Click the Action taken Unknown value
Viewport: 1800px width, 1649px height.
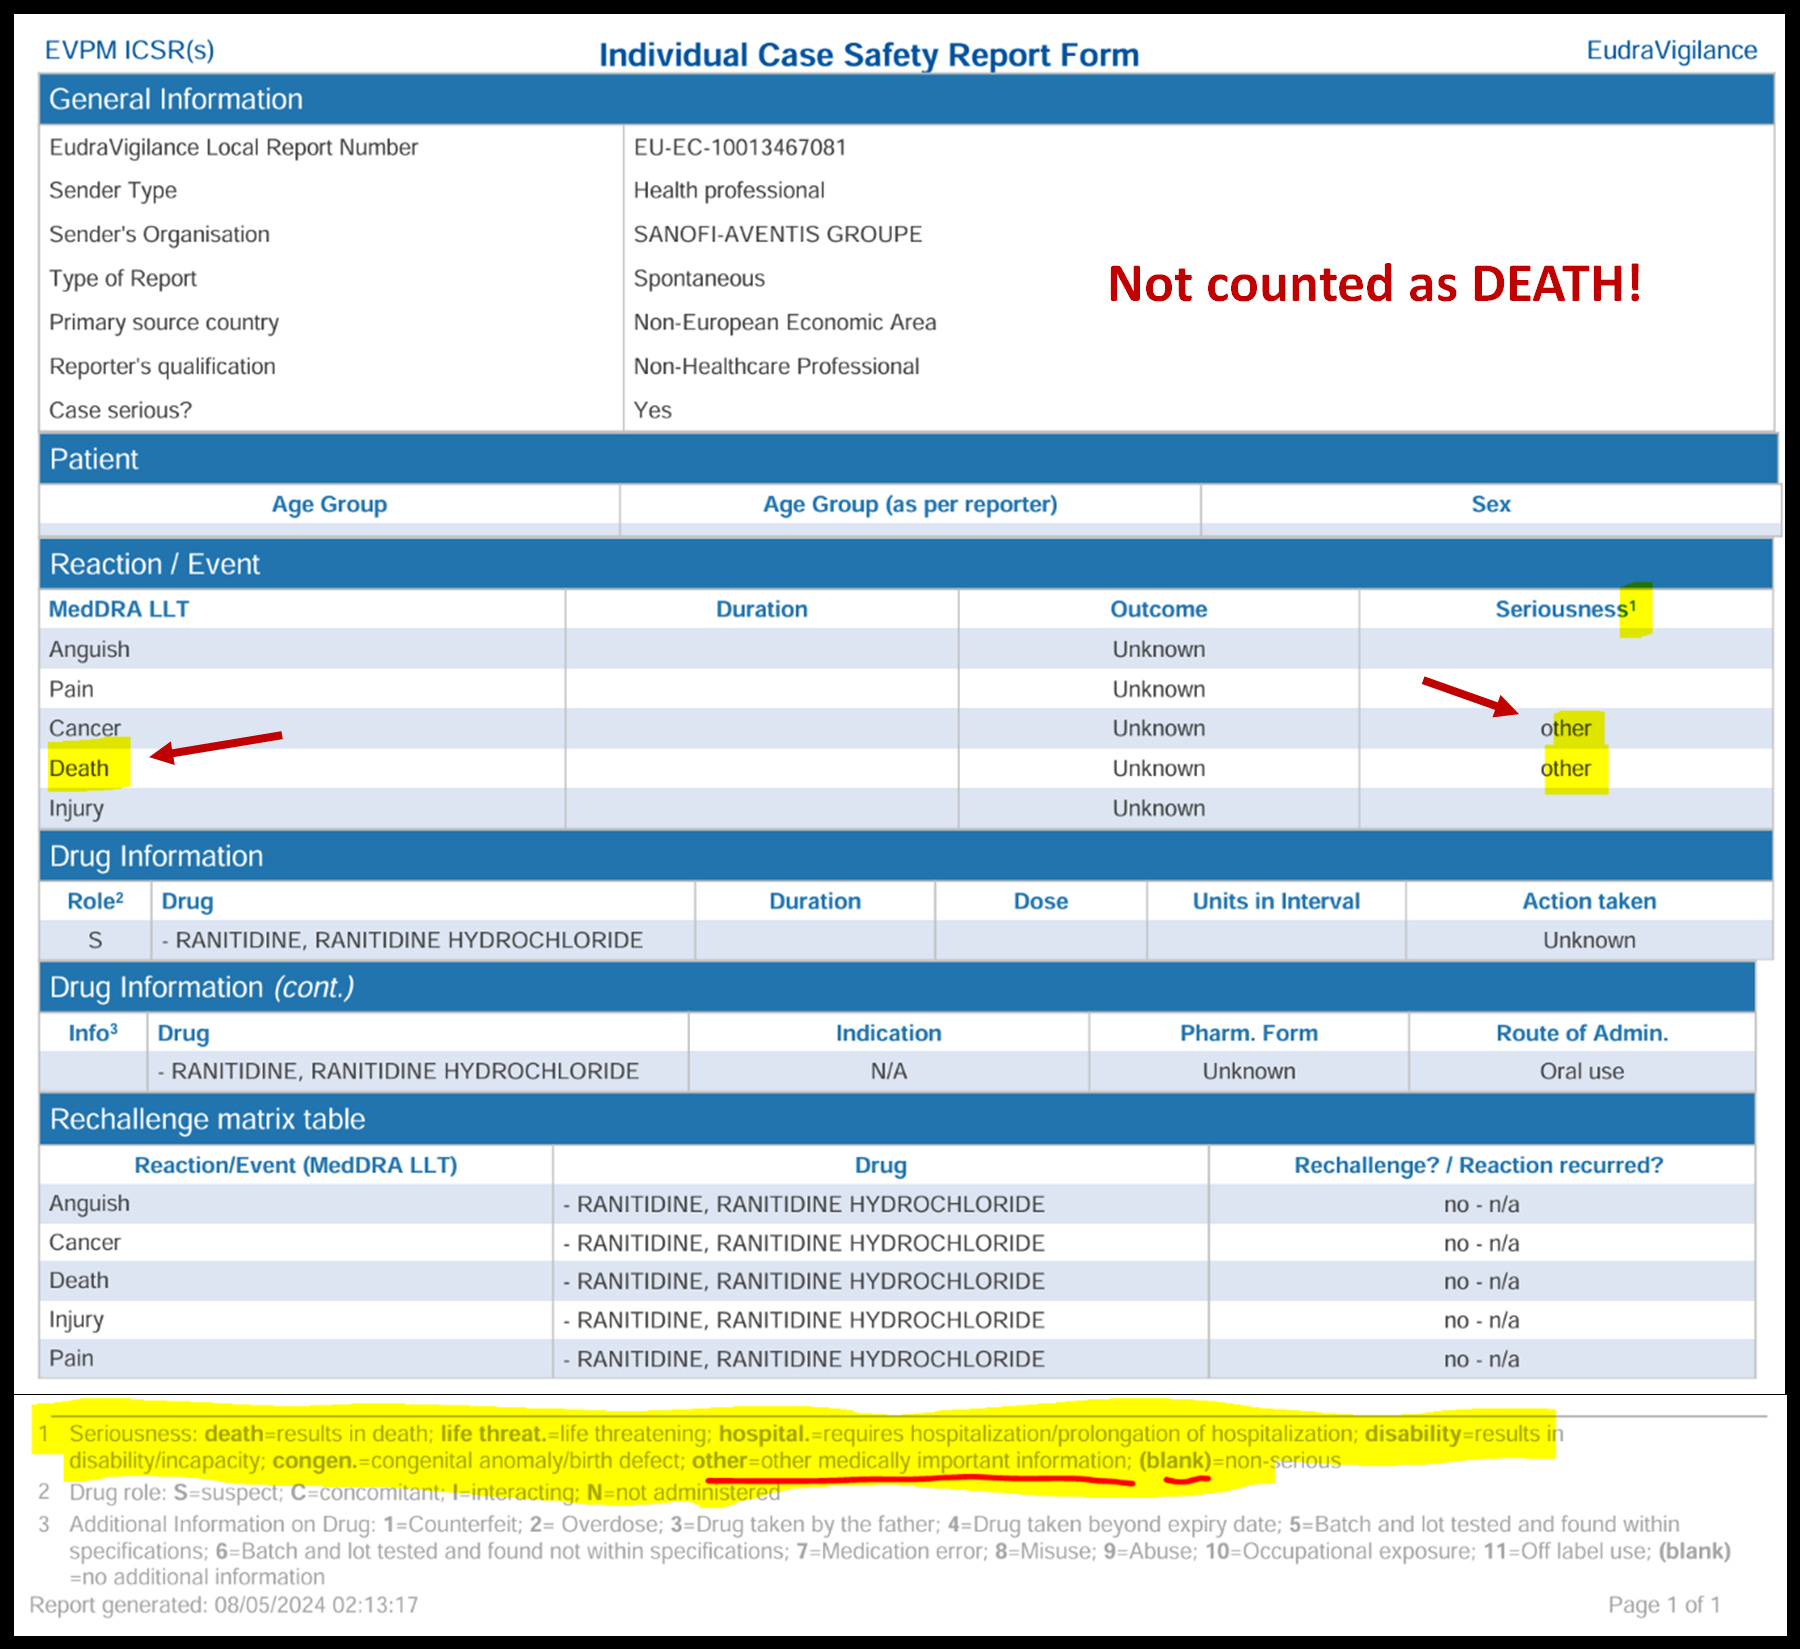(x=1589, y=941)
